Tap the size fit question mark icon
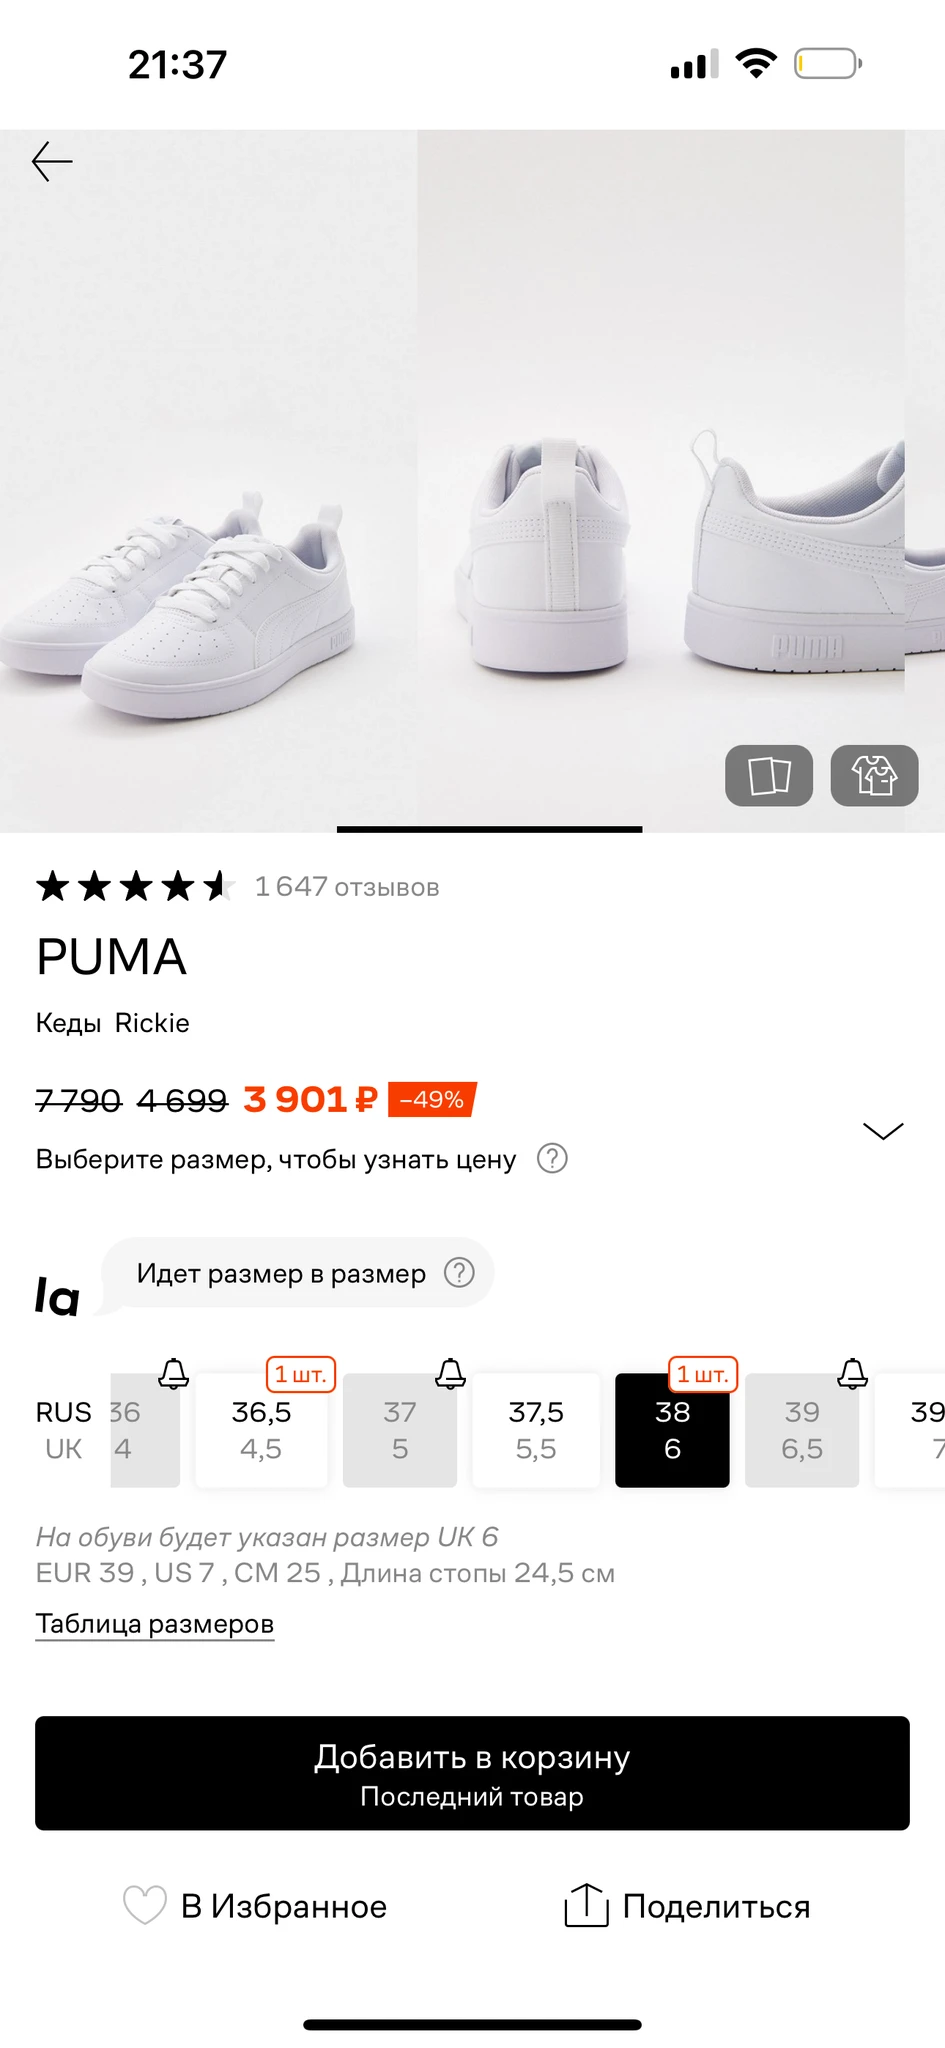The width and height of the screenshot is (945, 2048). click(459, 1272)
